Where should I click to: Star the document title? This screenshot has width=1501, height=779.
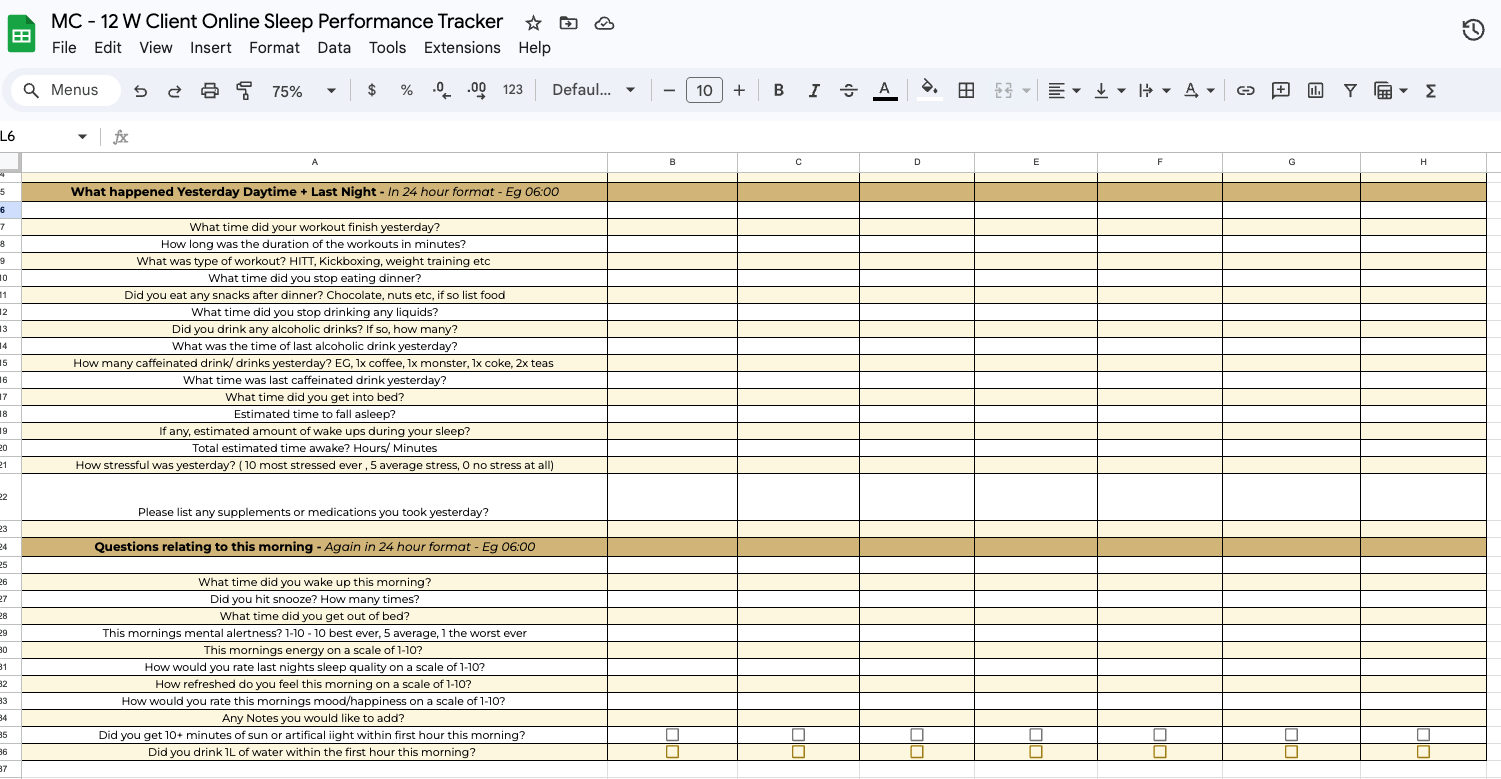[x=533, y=22]
